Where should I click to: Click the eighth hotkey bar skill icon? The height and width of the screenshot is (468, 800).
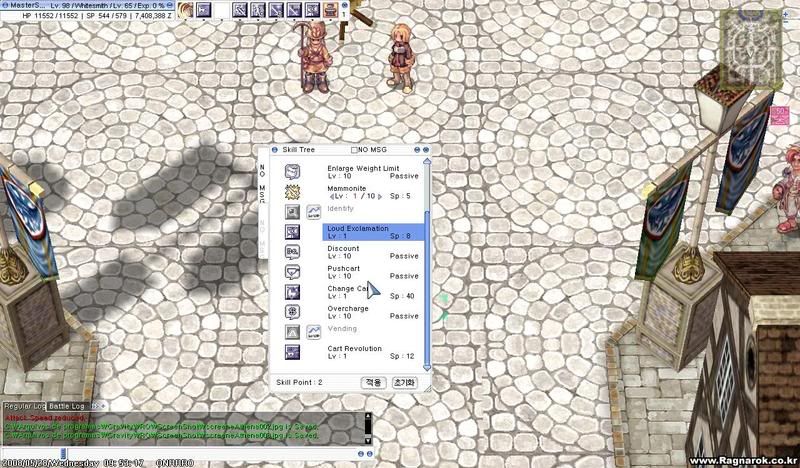tap(312, 10)
